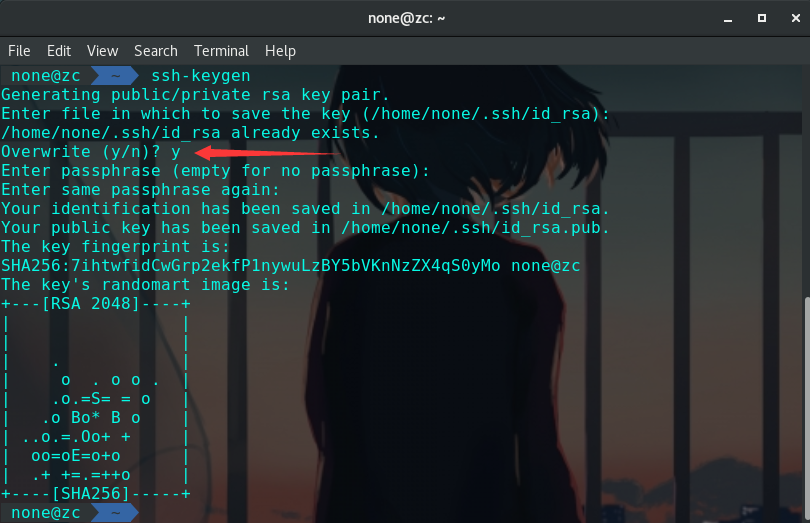Open the Help menu
The width and height of the screenshot is (810, 523).
pos(281,51)
